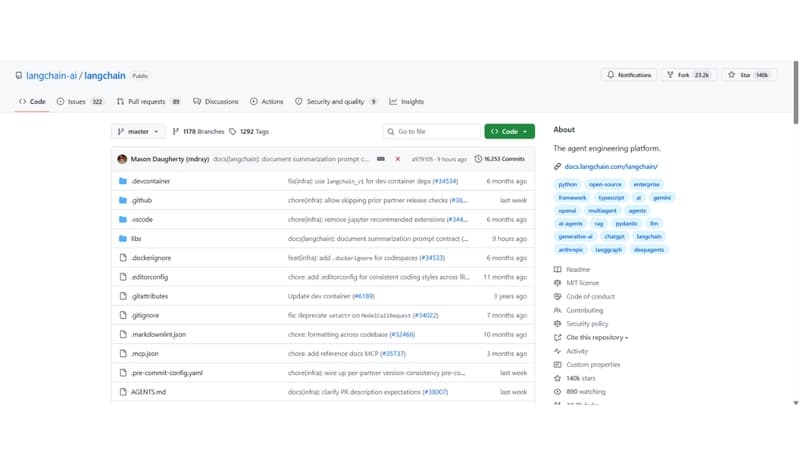Screen dimensions: 800x450
Task: Open the deepagents topic tag
Action: (x=649, y=249)
